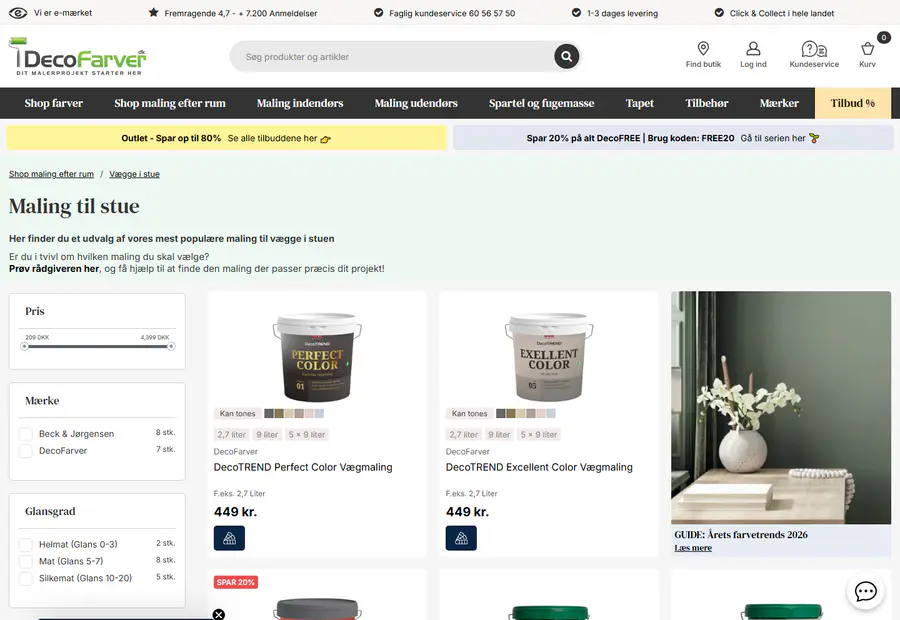Image resolution: width=900 pixels, height=620 pixels.
Task: Click maximum price slider handle
Action: click(x=171, y=346)
